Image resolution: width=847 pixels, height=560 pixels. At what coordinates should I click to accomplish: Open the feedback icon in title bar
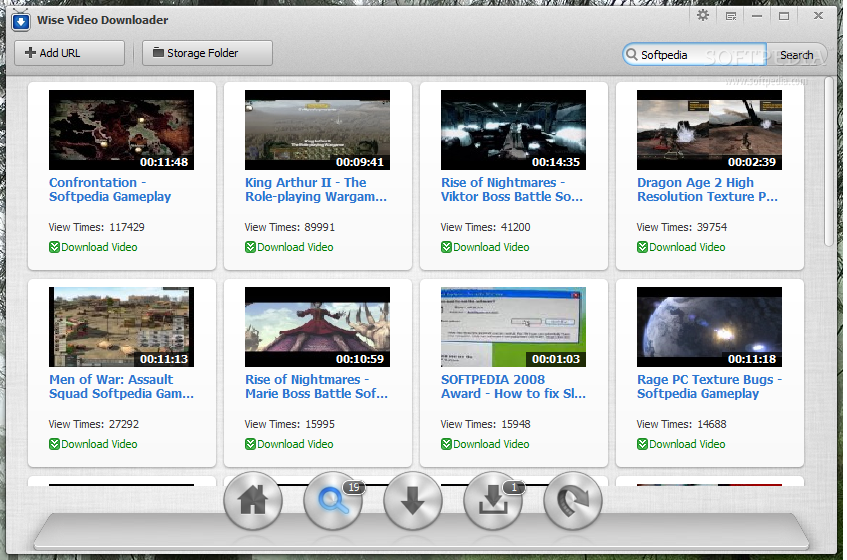tap(731, 16)
